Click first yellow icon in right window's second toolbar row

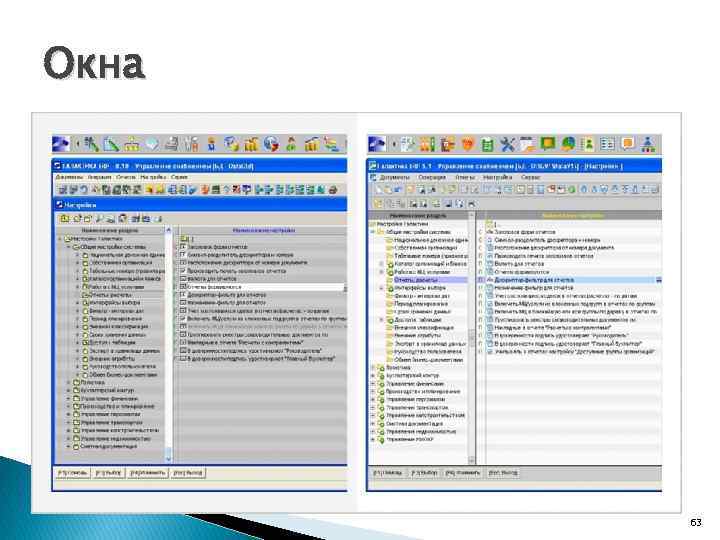click(x=377, y=203)
